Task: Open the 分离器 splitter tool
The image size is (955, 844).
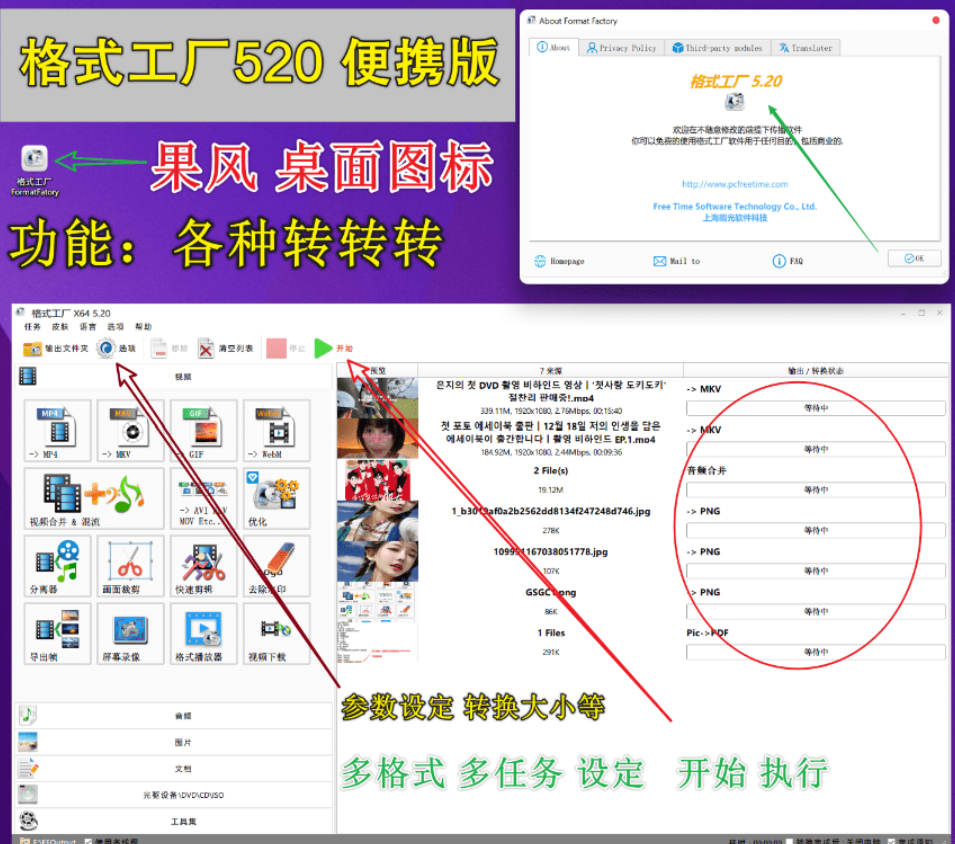Action: [x=58, y=566]
